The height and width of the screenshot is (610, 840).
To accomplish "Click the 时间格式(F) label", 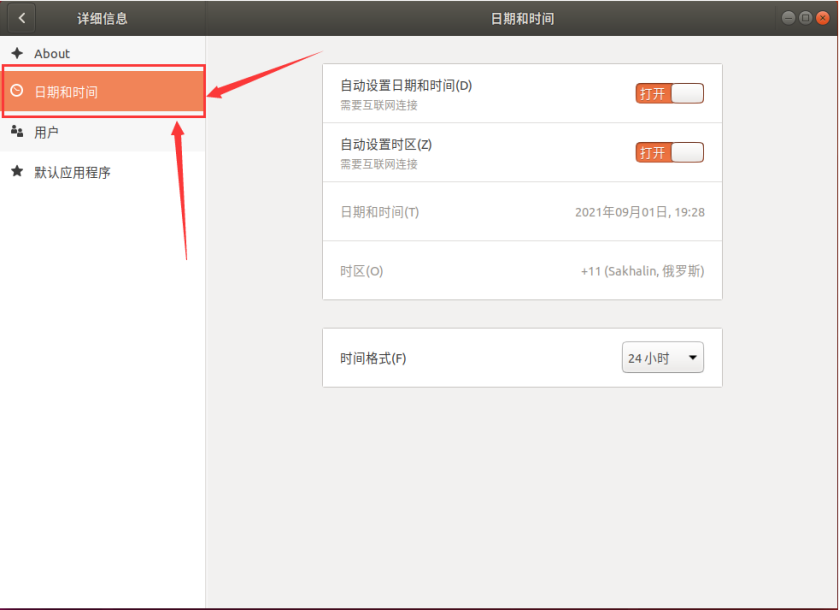I will [x=373, y=358].
